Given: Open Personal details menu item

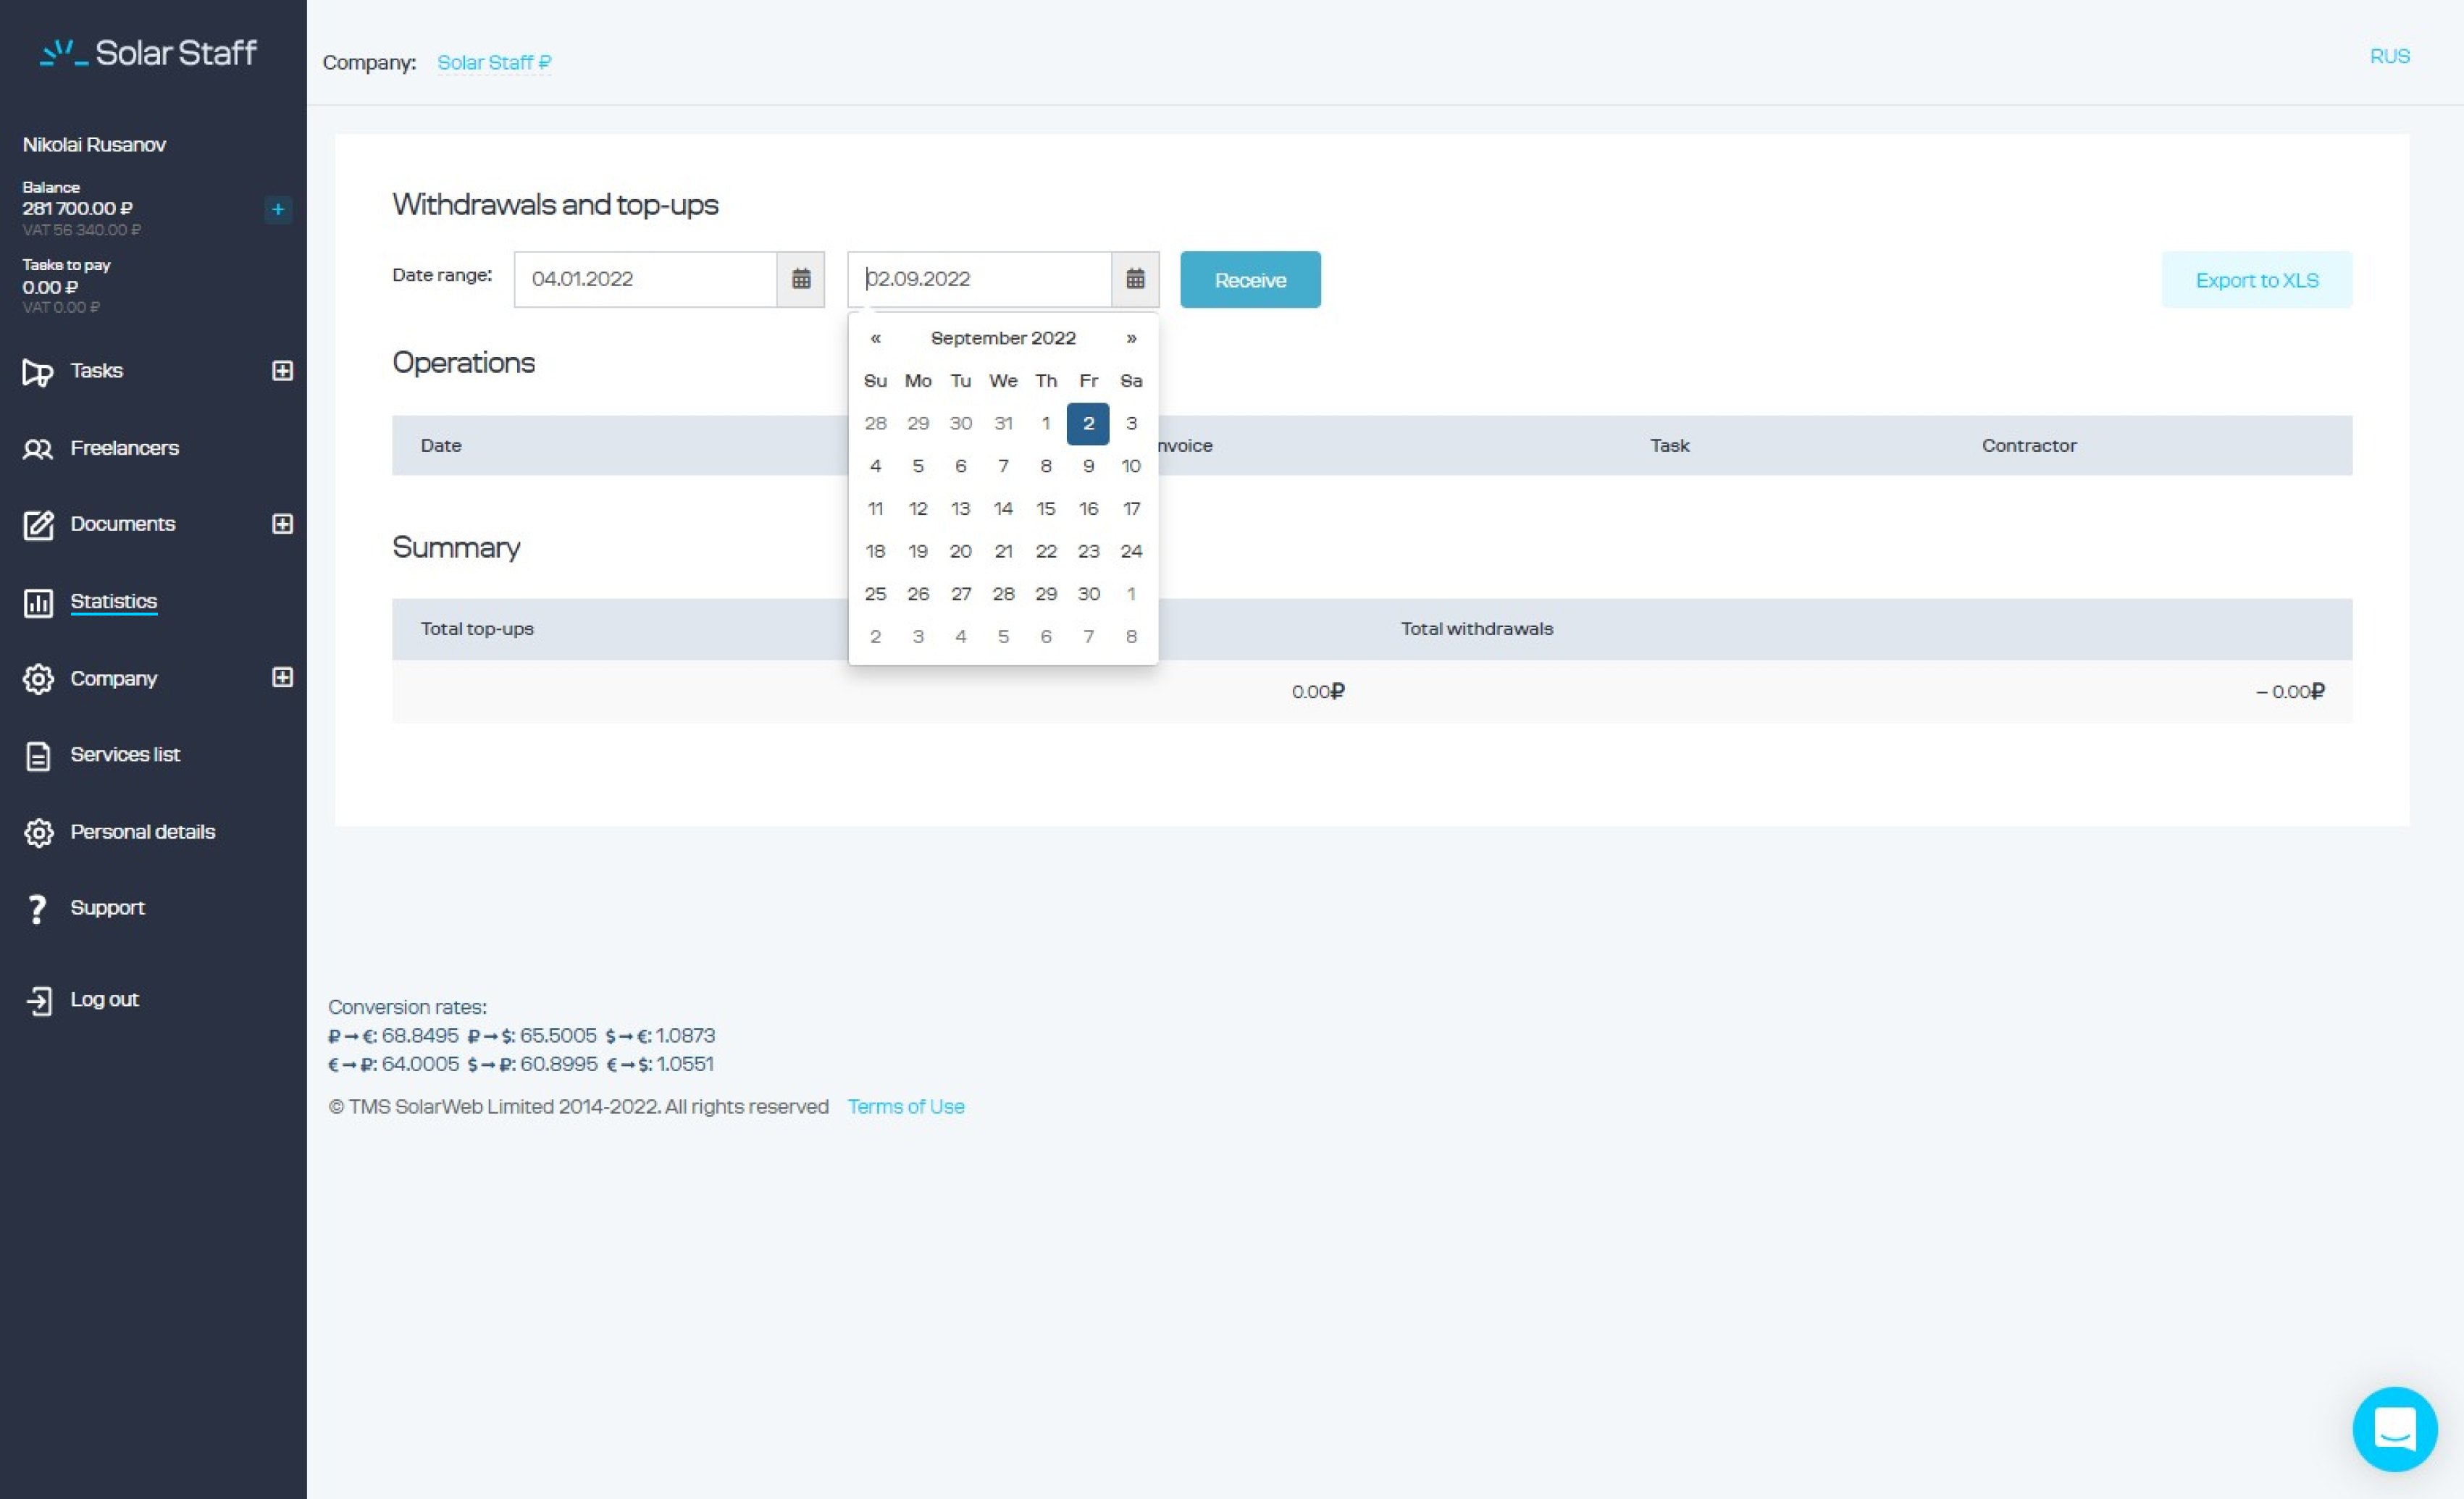Looking at the screenshot, I should pyautogui.click(x=142, y=832).
